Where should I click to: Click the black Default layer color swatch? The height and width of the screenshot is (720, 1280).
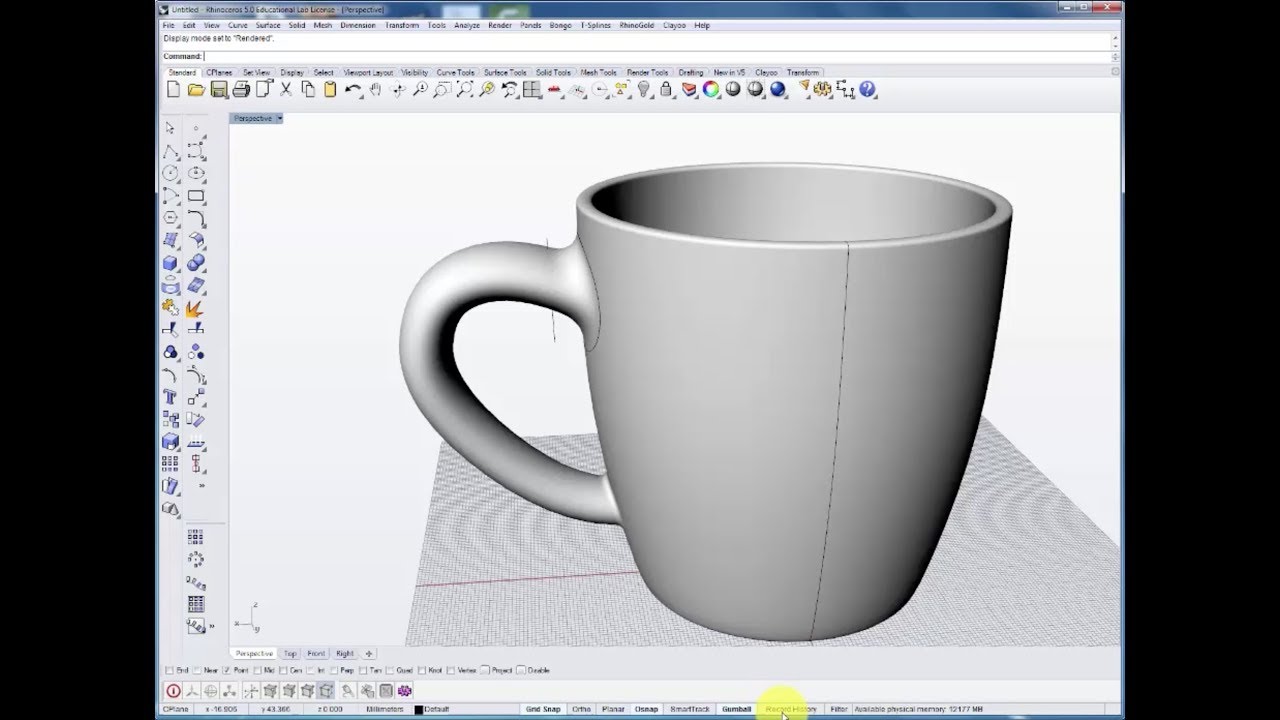click(419, 710)
